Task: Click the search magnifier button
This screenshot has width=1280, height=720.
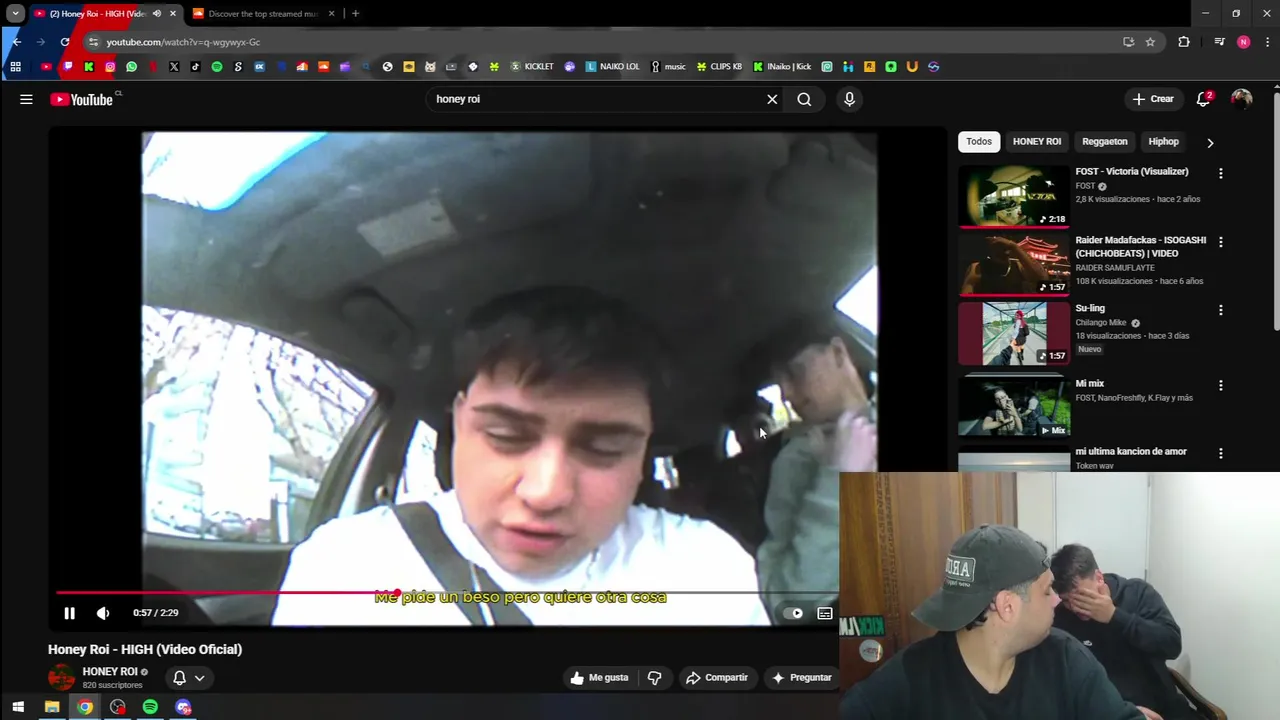Action: [x=804, y=99]
